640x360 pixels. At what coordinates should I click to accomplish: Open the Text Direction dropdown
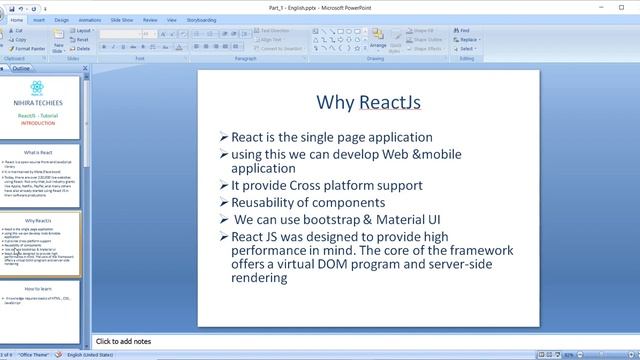point(272,31)
